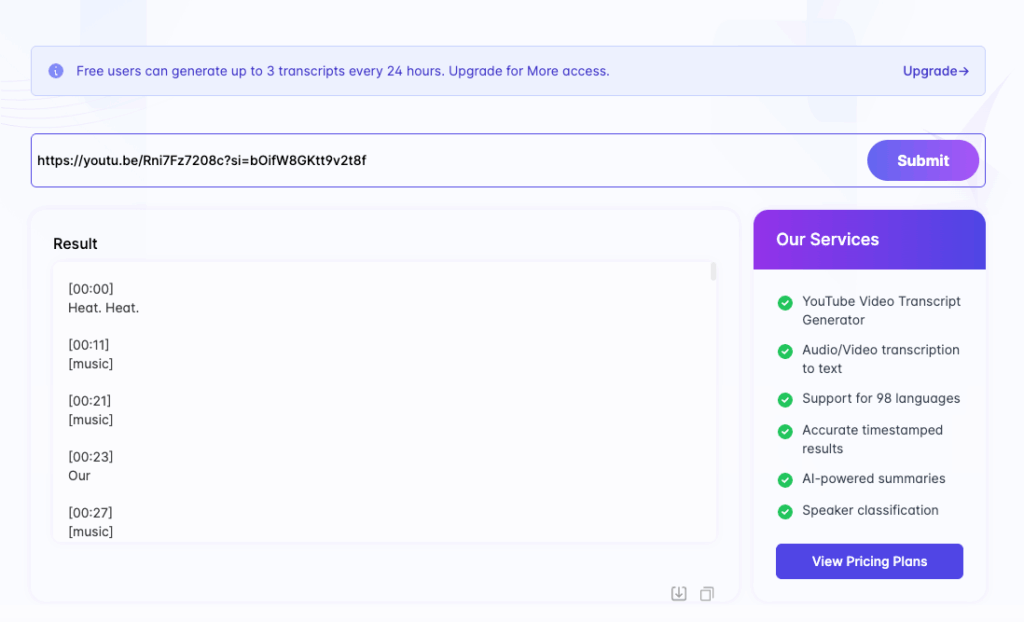Click checkmark beside AI-powered summaries

(785, 479)
